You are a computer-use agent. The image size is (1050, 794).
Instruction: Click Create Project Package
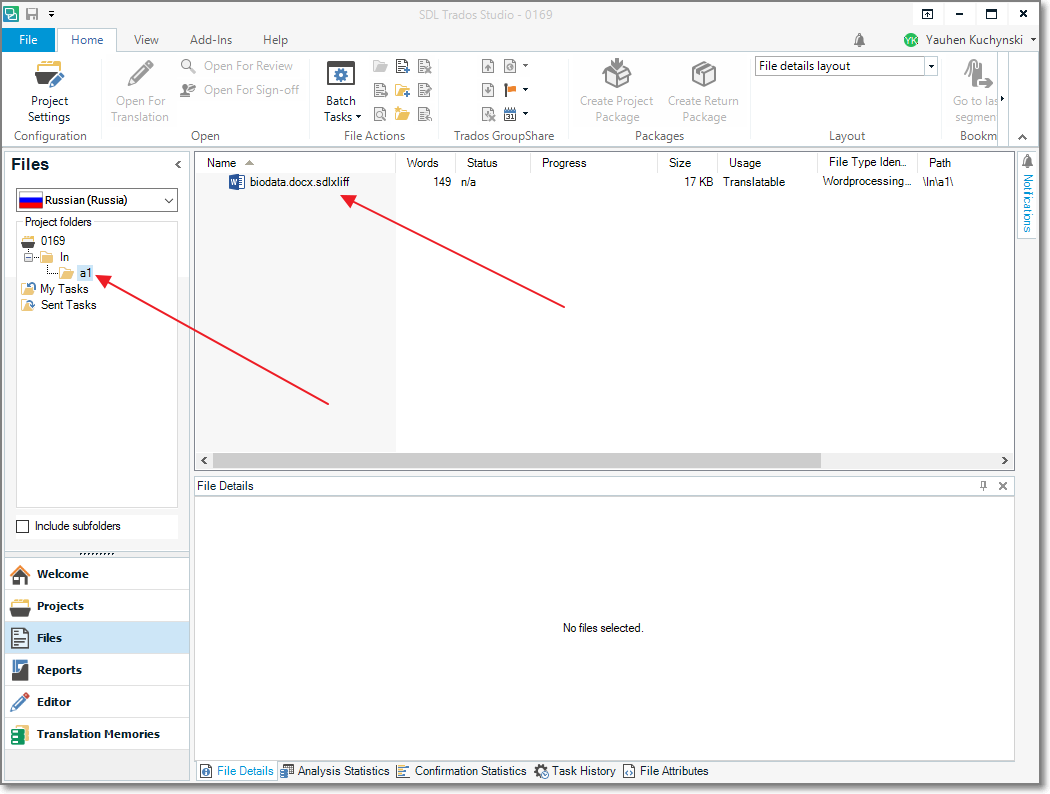pyautogui.click(x=616, y=92)
